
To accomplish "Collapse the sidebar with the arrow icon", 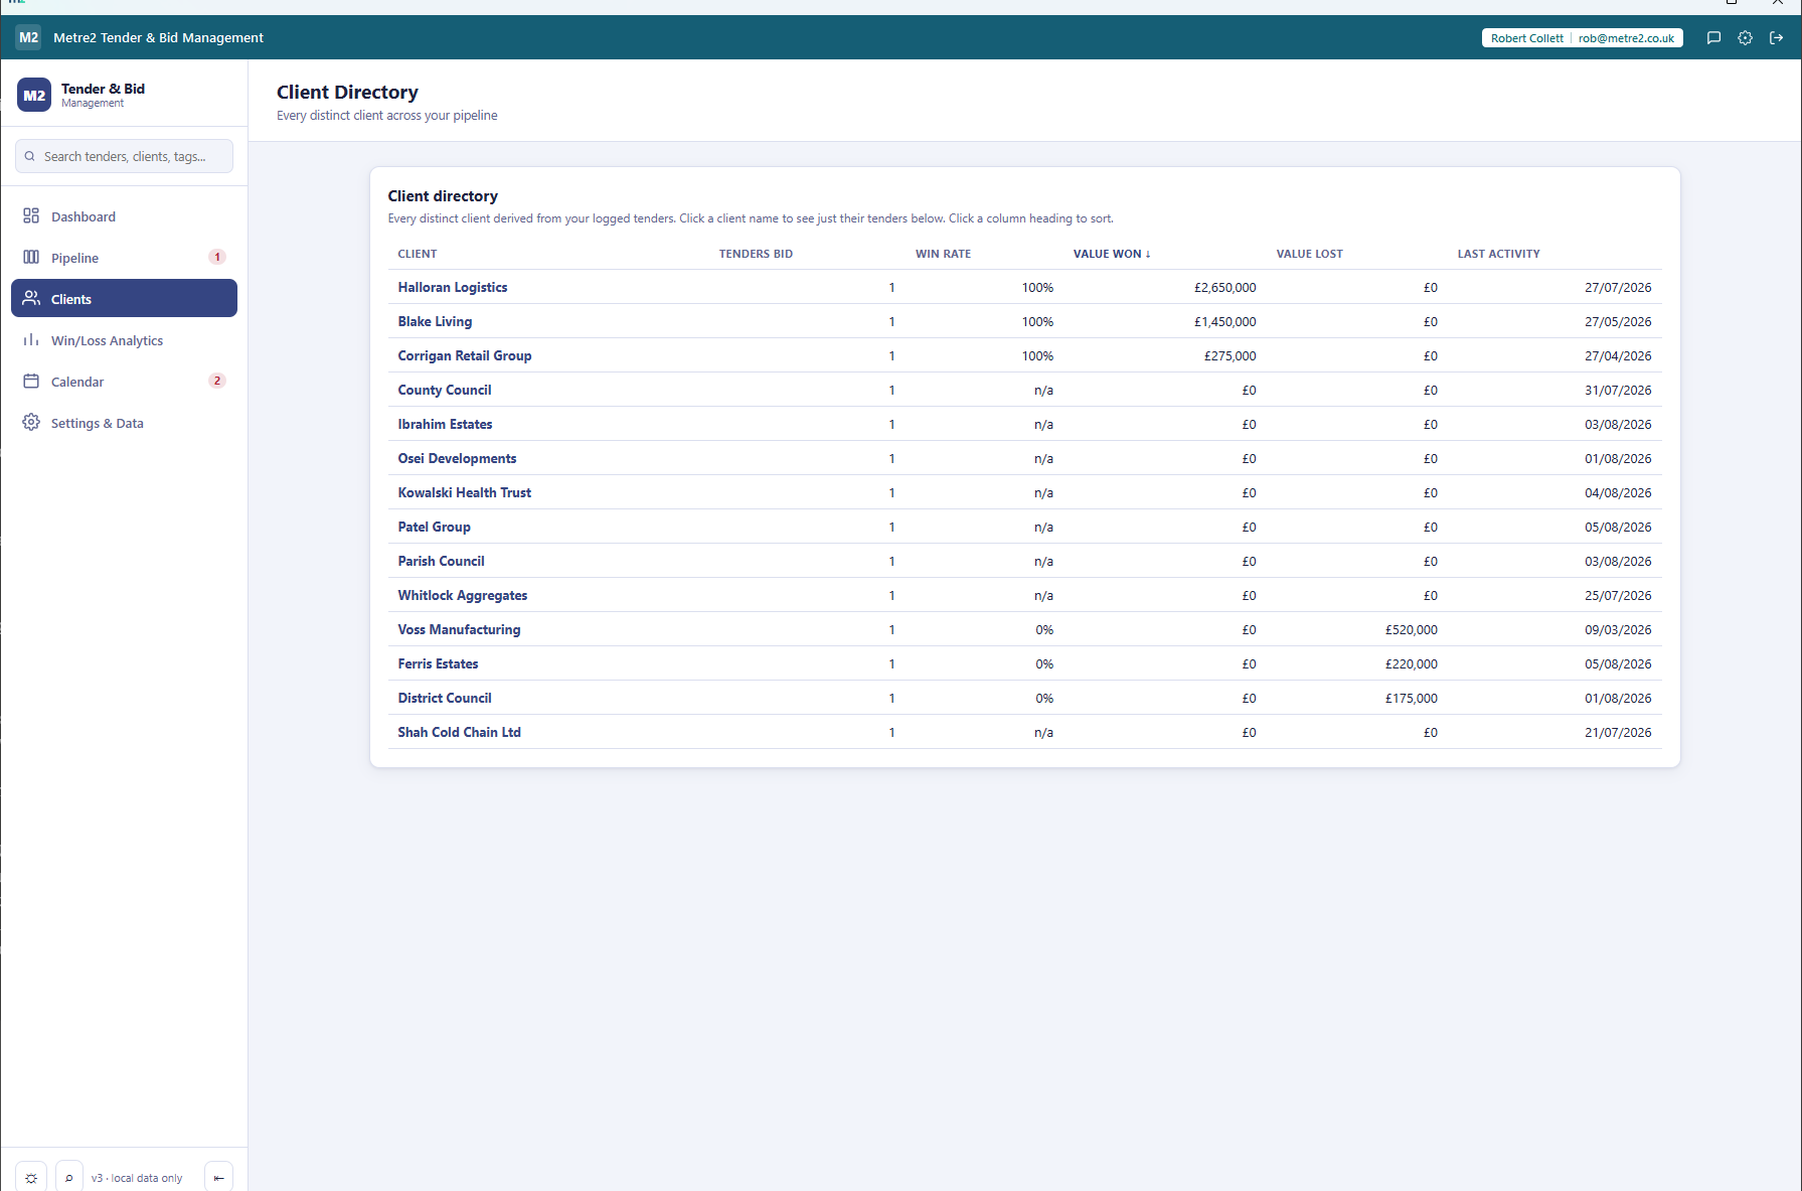I will point(218,1177).
